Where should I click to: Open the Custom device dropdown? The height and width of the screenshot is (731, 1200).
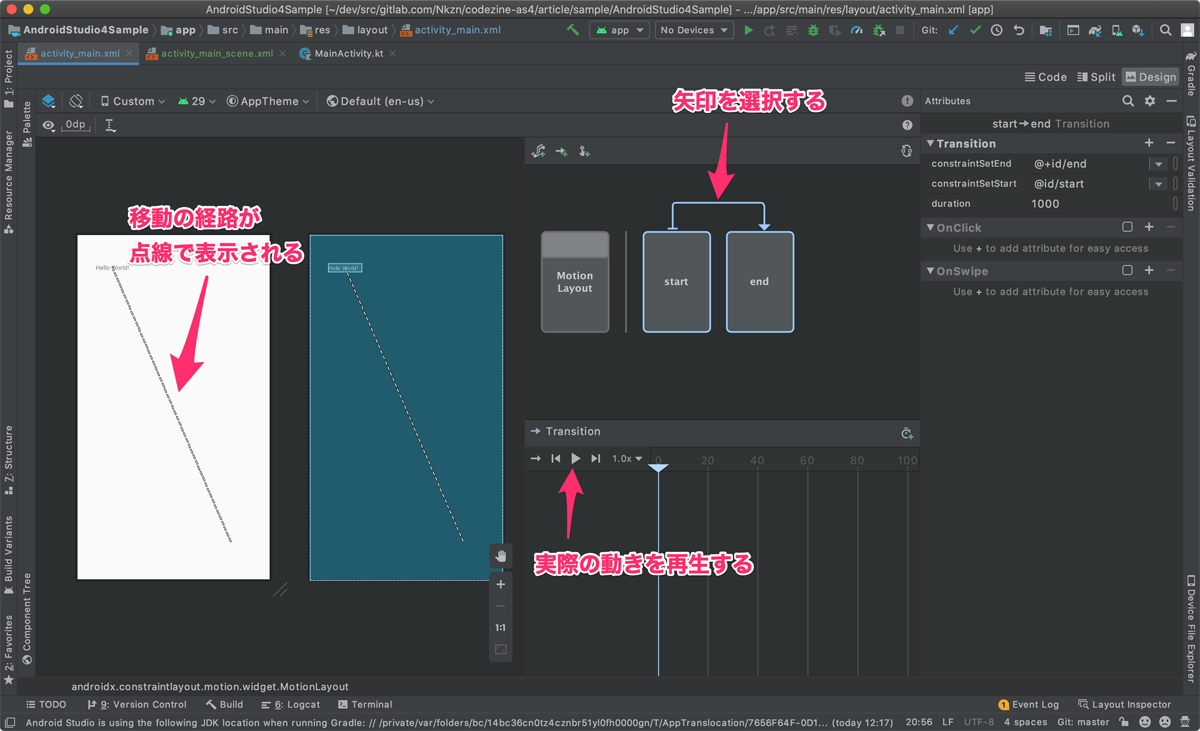133,101
